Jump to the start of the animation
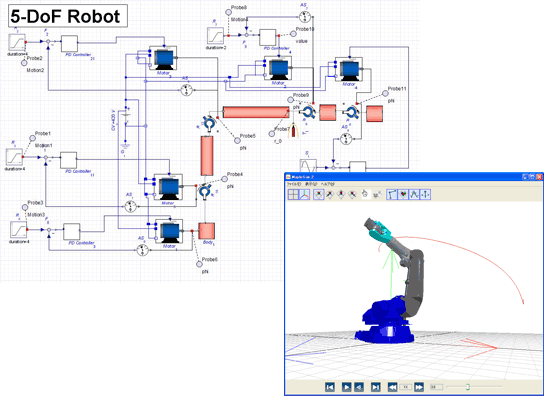The height and width of the screenshot is (396, 544). coord(330,387)
